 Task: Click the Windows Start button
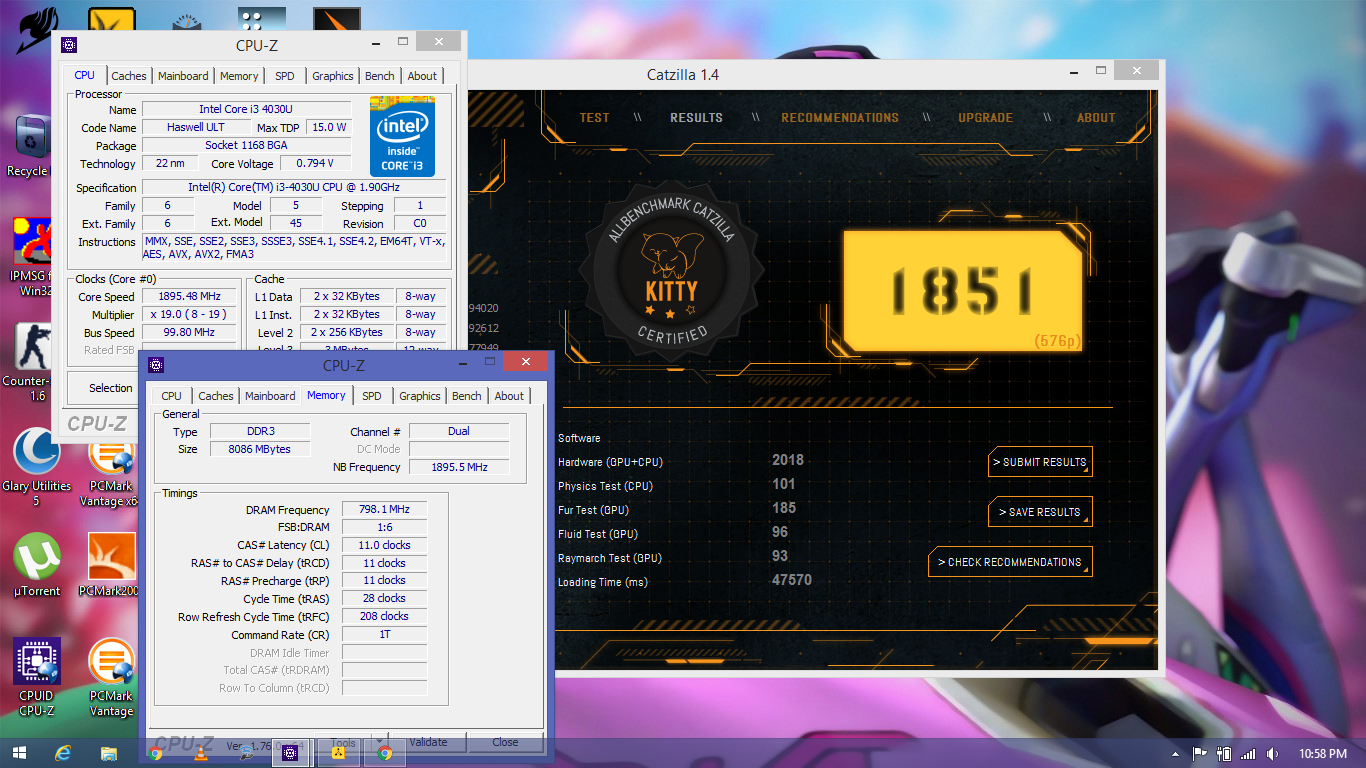click(x=20, y=753)
